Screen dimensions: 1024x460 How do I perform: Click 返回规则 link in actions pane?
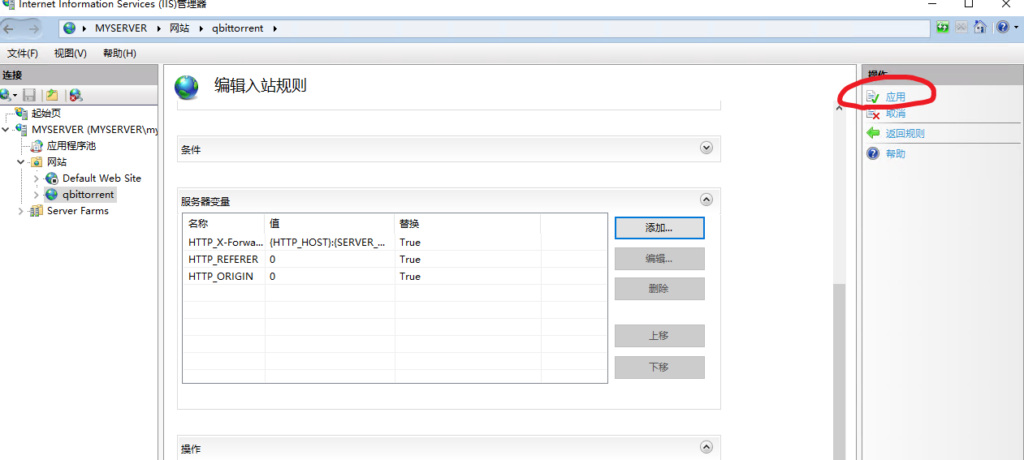[x=905, y=134]
